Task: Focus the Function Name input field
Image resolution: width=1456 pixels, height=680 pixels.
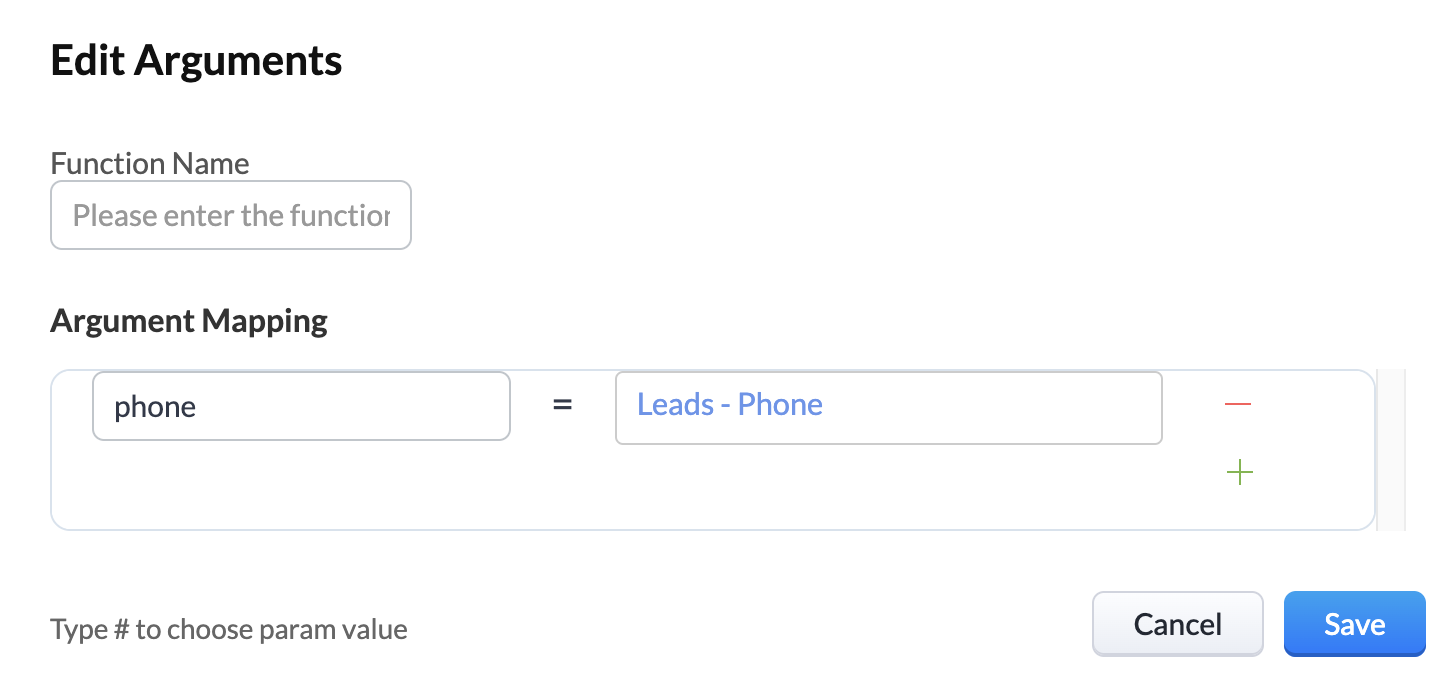Action: [231, 215]
